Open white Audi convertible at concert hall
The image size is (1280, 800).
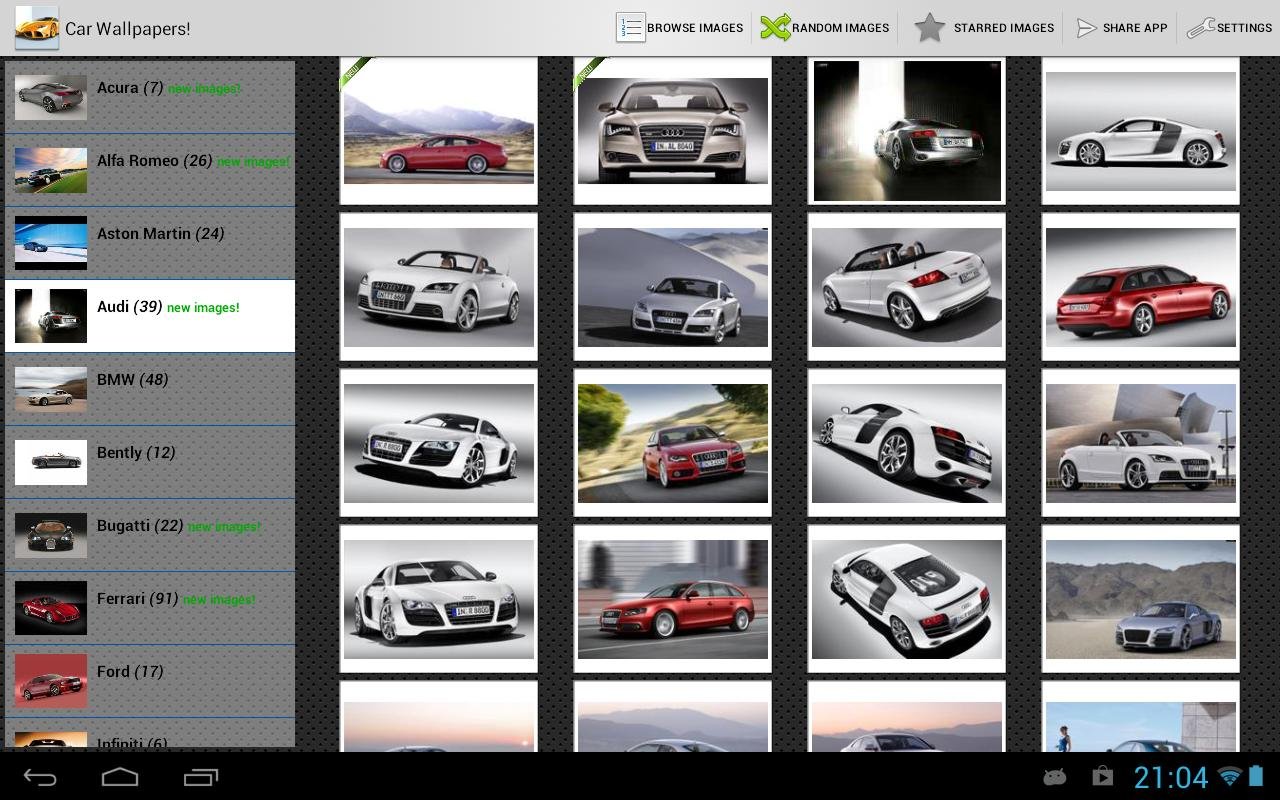point(1141,443)
